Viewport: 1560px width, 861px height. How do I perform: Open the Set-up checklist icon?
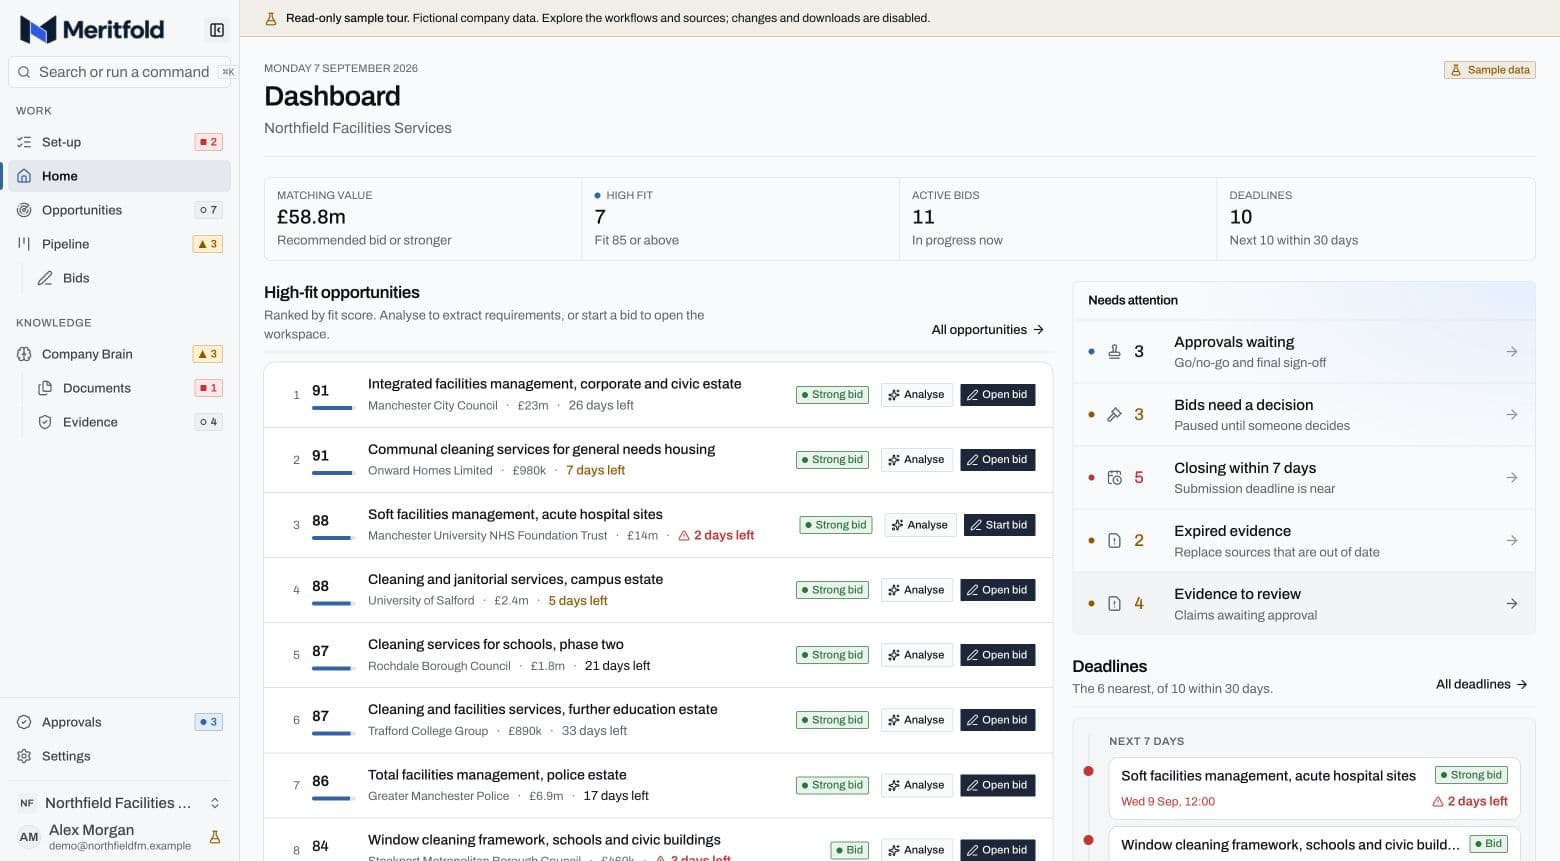24,142
